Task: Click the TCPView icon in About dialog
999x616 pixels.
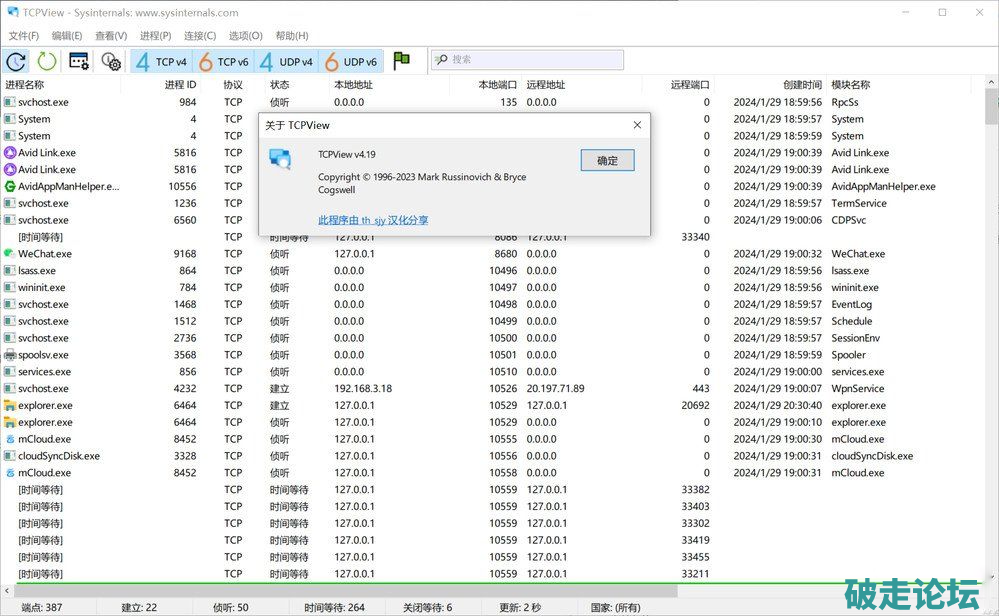Action: point(280,160)
